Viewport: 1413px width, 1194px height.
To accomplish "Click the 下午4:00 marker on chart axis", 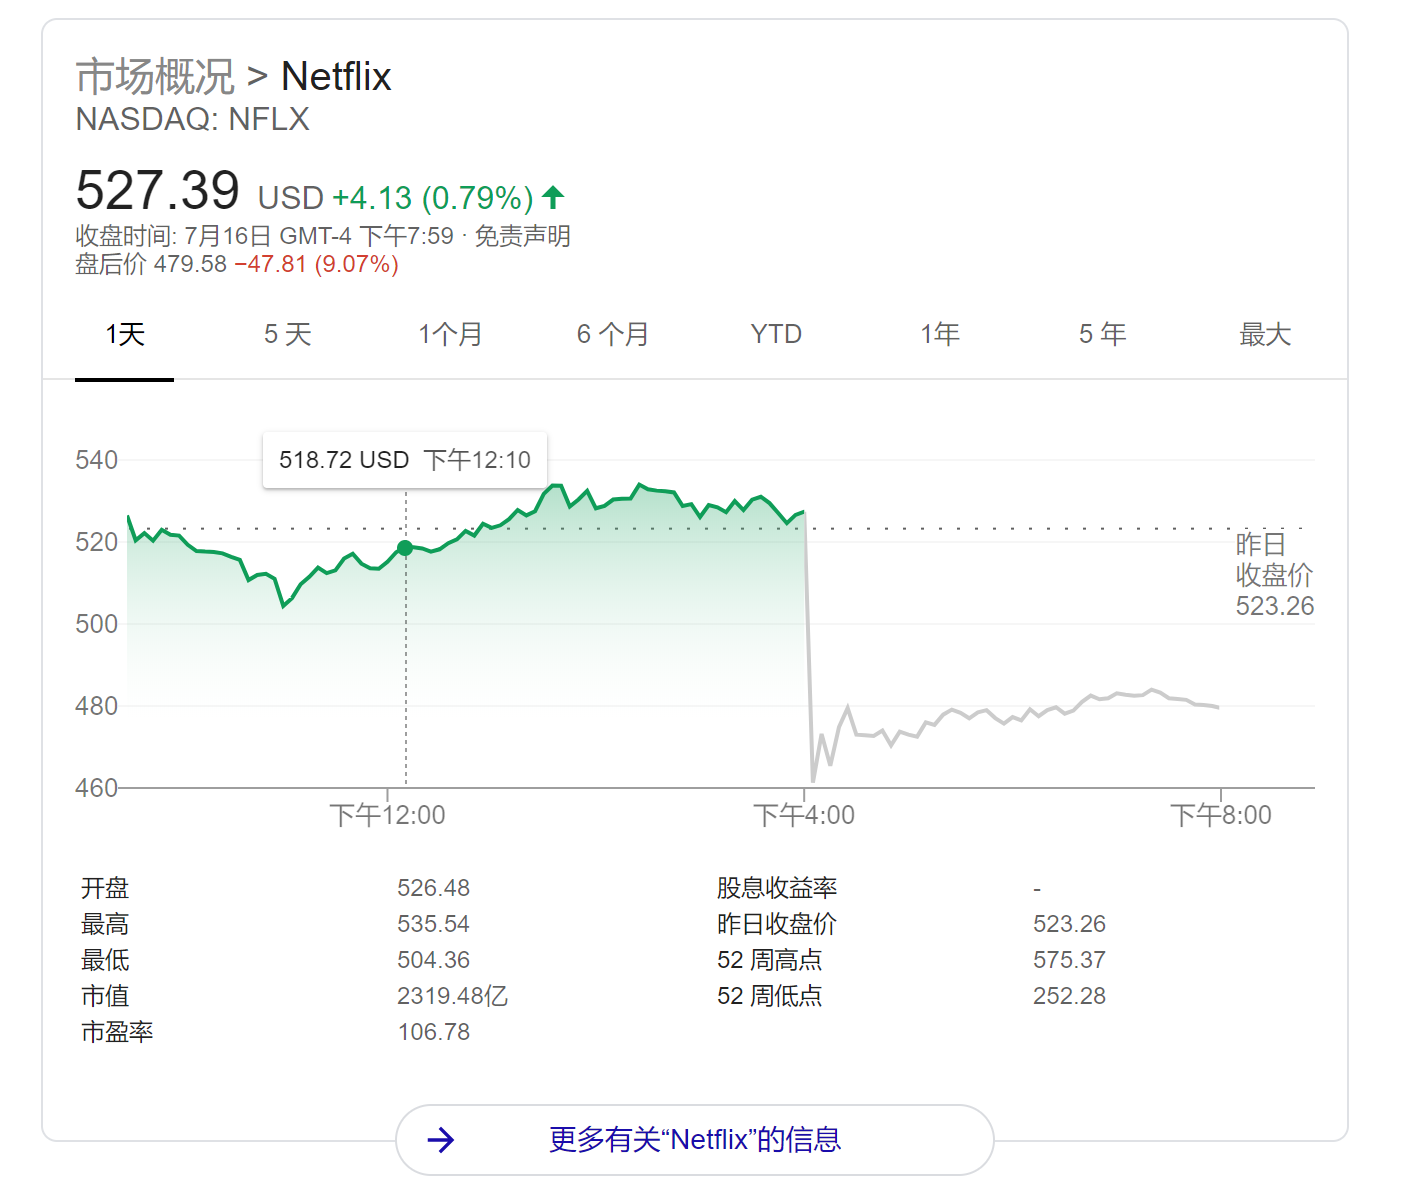I will (x=804, y=815).
